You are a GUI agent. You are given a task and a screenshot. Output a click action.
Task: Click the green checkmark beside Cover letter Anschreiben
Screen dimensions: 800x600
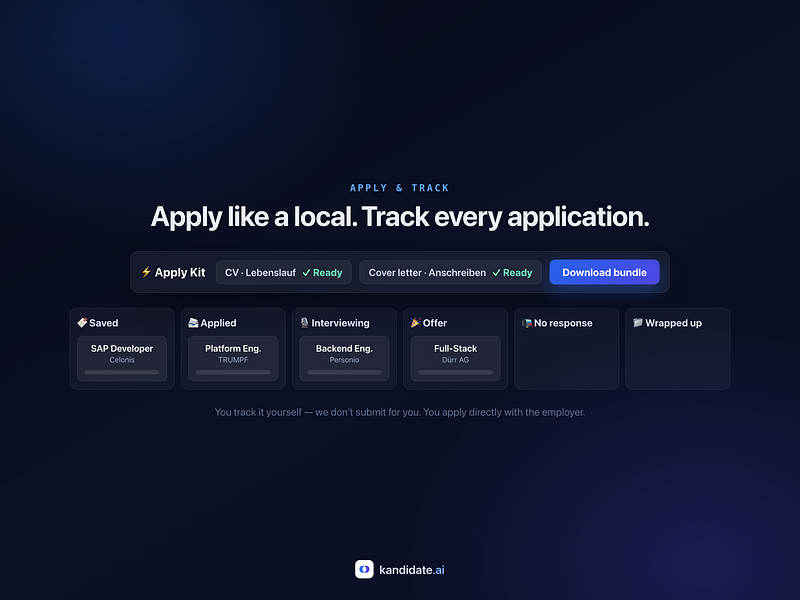[496, 273]
